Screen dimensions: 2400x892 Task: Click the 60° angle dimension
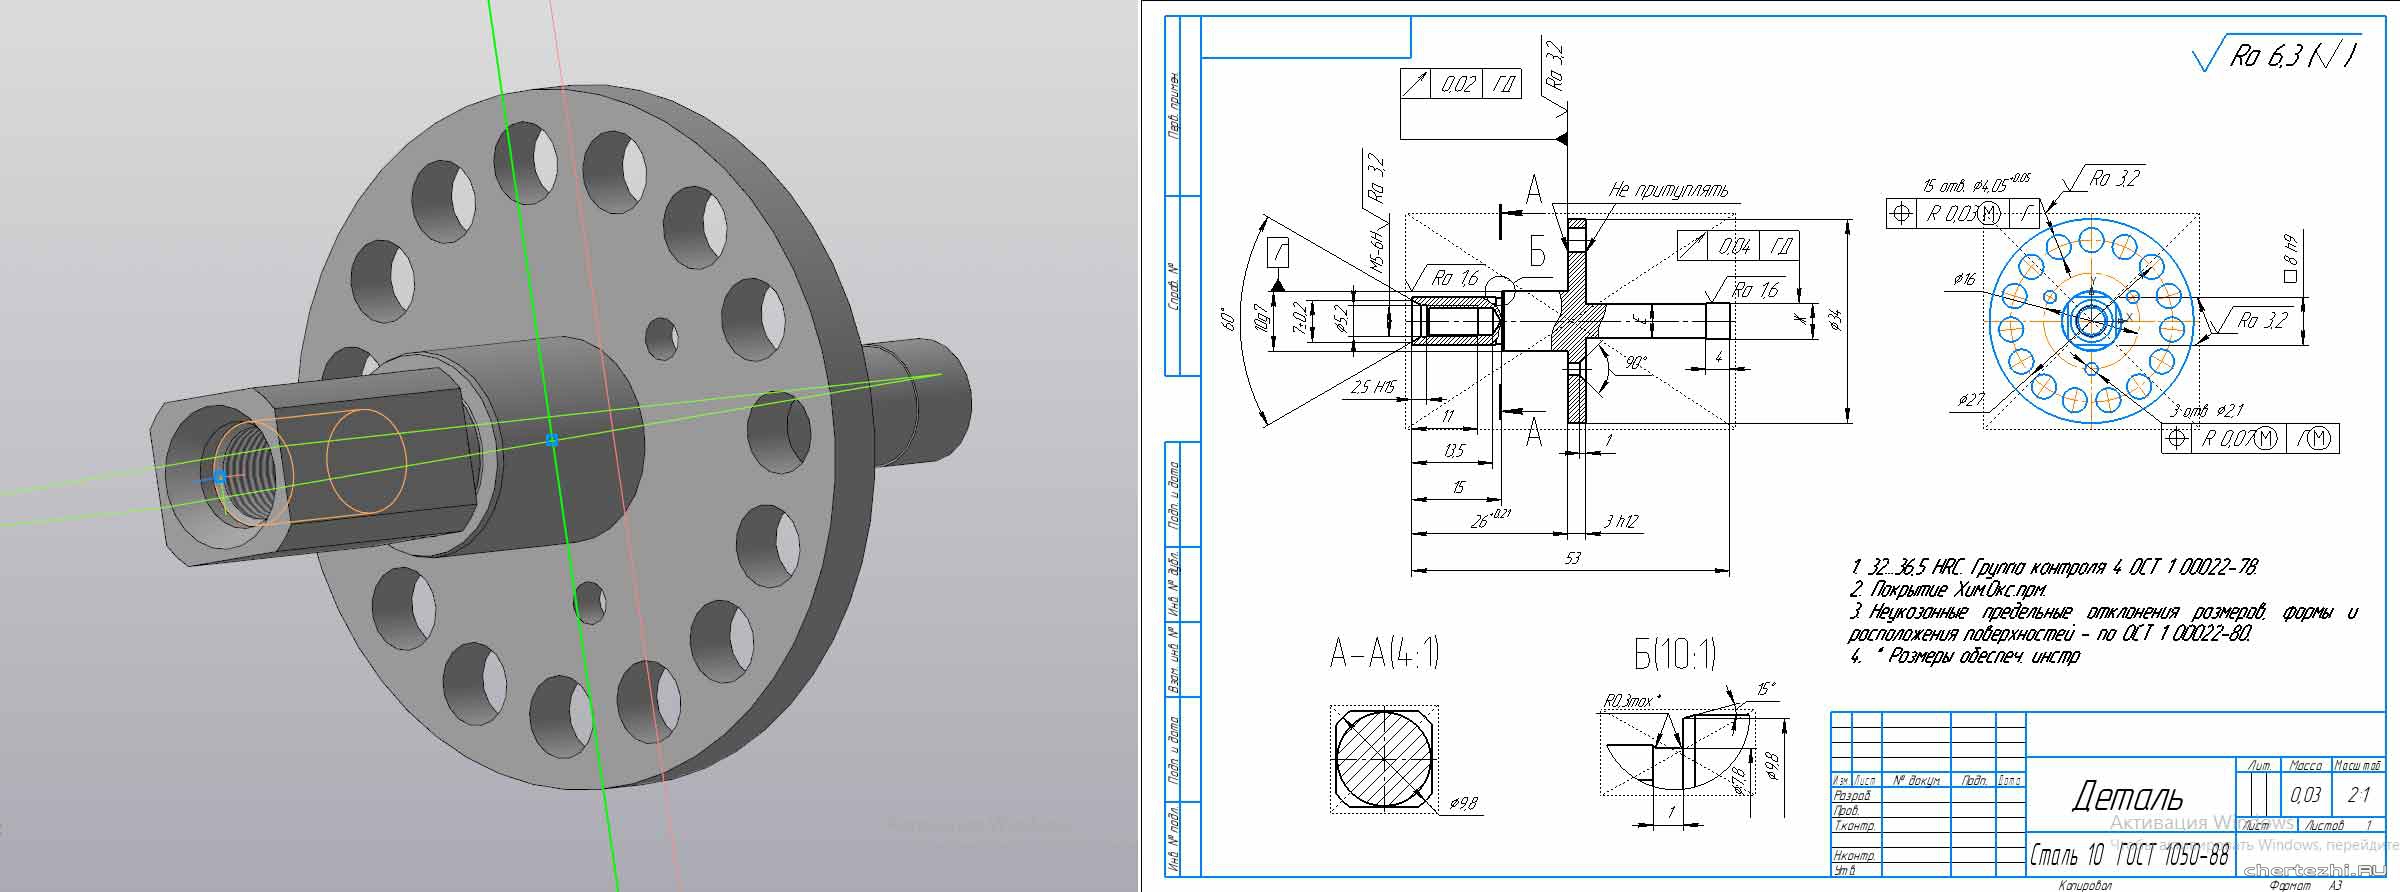click(x=1231, y=319)
